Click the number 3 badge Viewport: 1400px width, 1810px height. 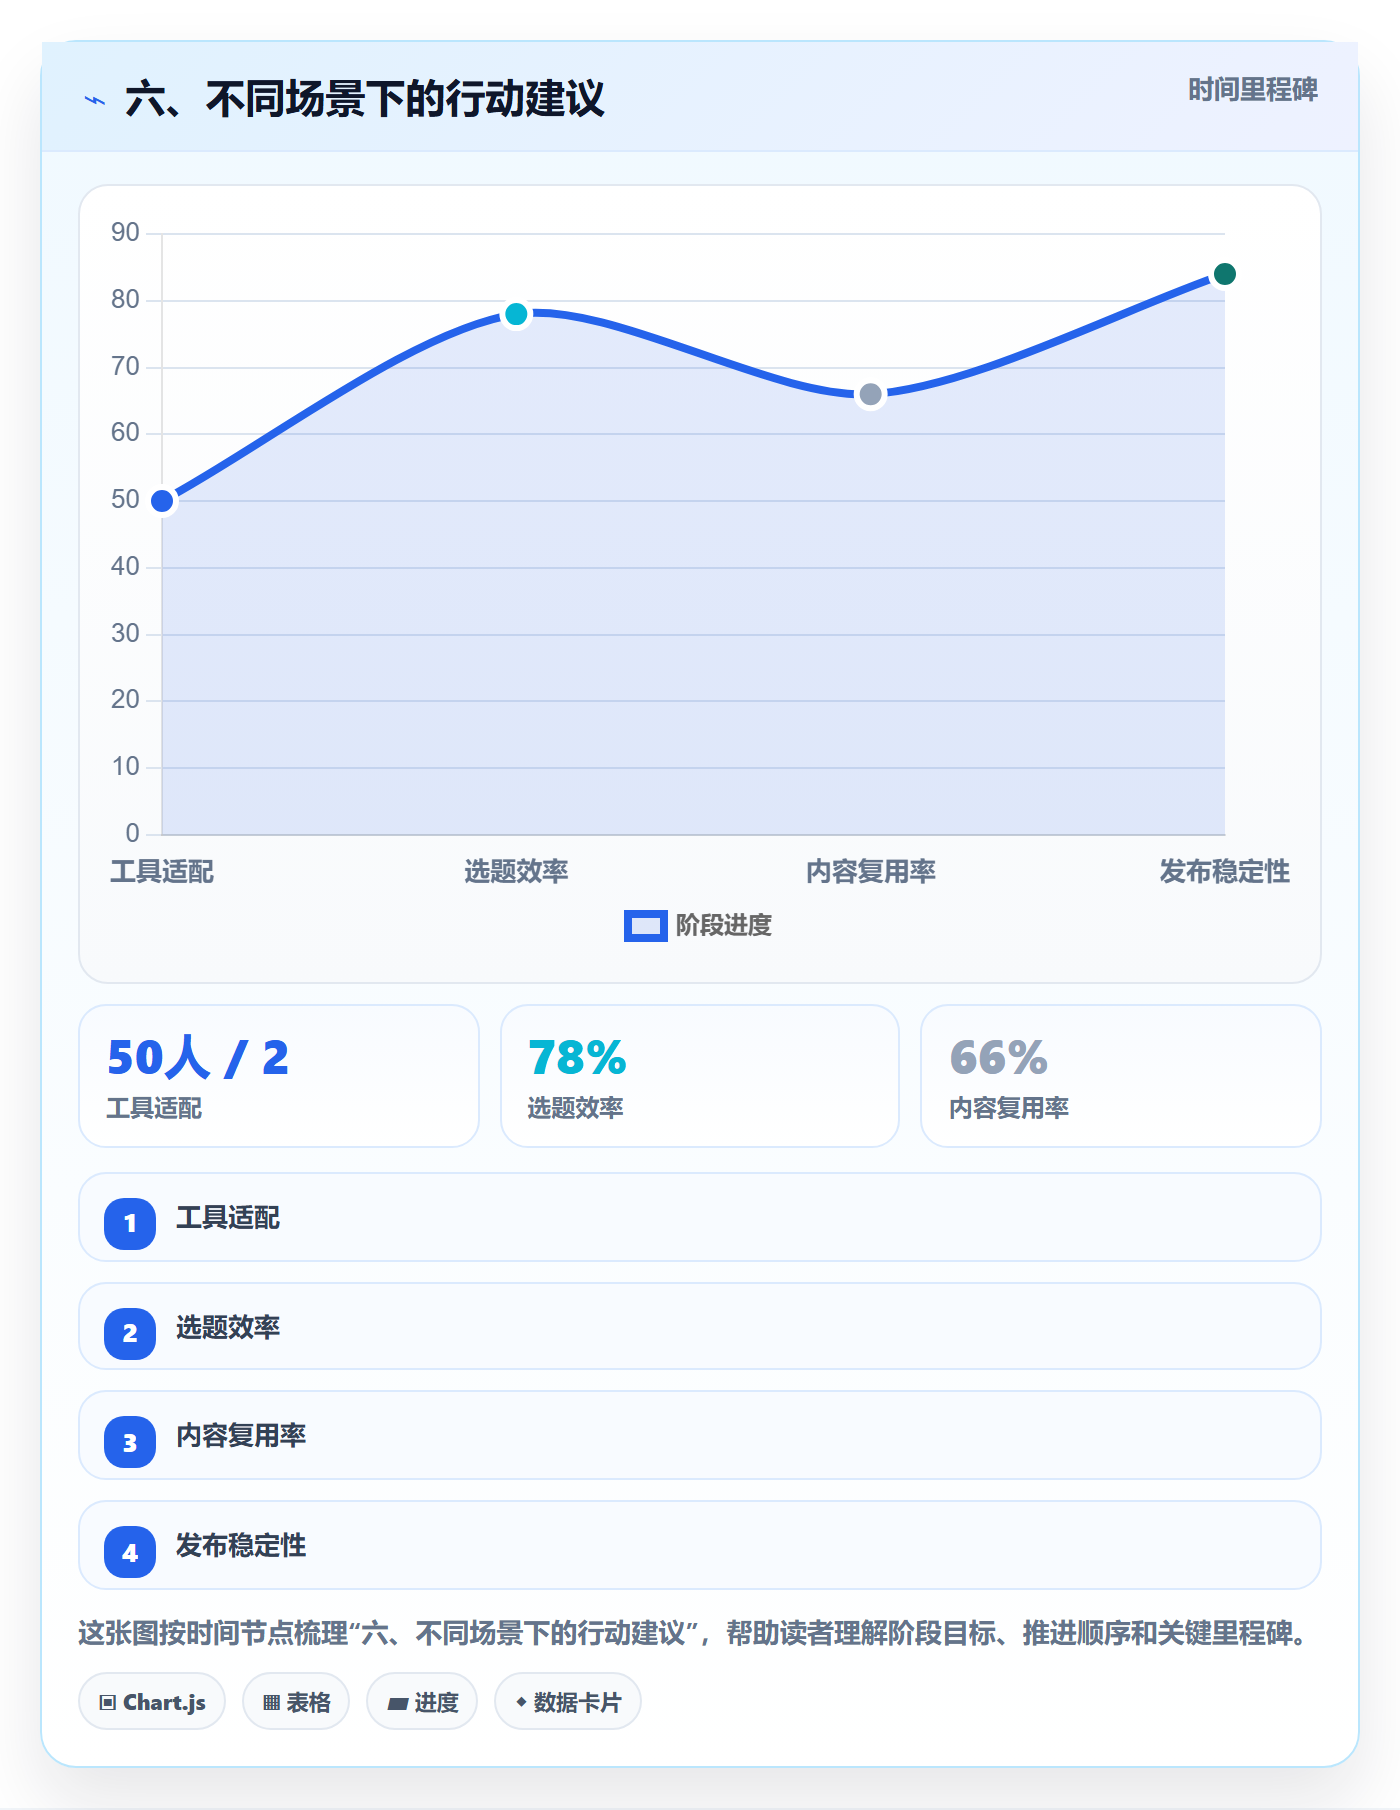[130, 1443]
